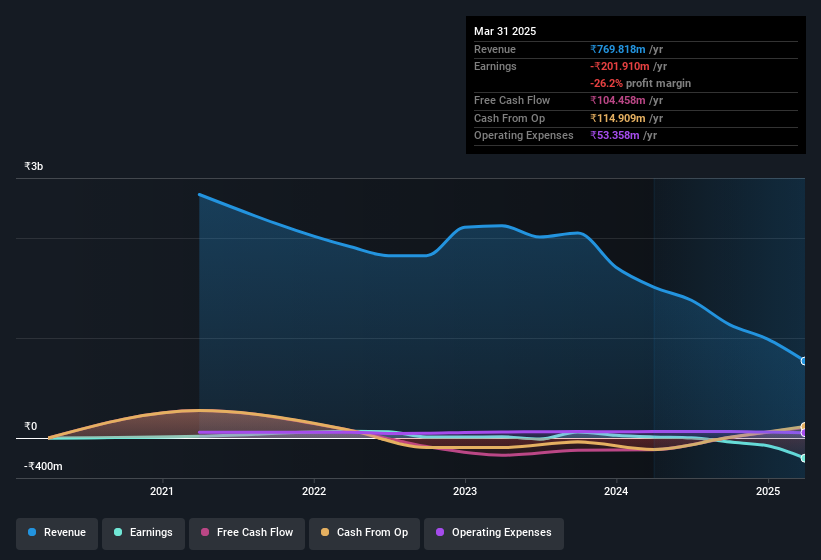
Task: Click the 2021 x-axis label
Action: (x=162, y=491)
